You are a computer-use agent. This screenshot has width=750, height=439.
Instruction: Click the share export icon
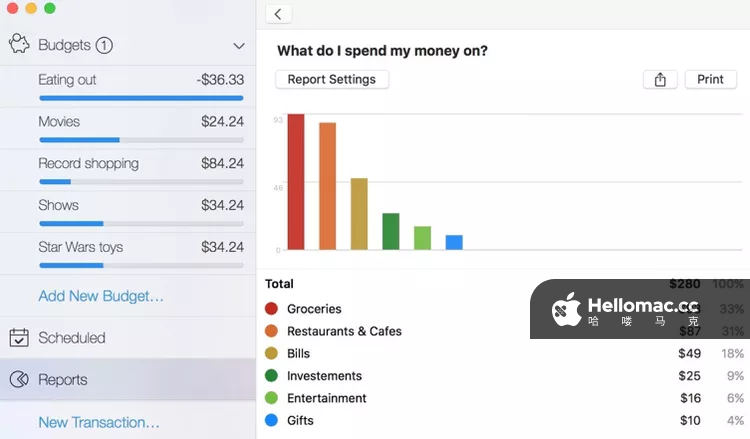point(660,80)
